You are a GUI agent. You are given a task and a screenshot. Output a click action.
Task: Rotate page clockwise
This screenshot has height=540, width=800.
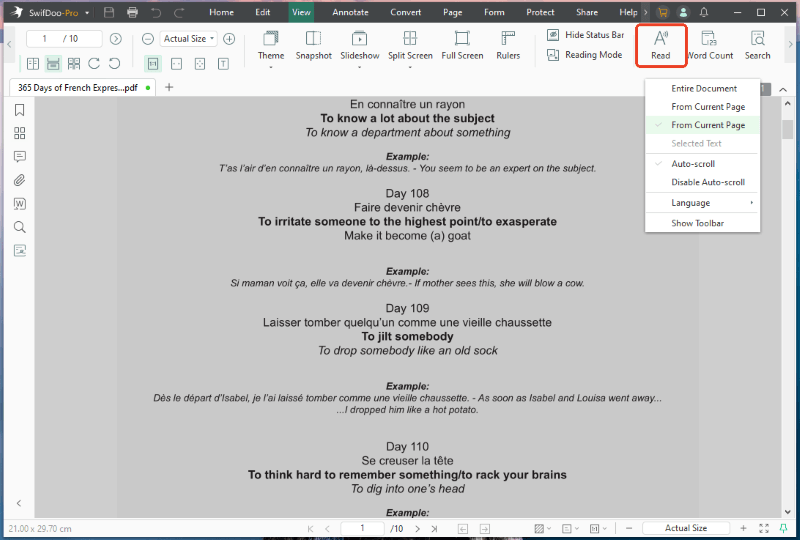click(x=94, y=63)
